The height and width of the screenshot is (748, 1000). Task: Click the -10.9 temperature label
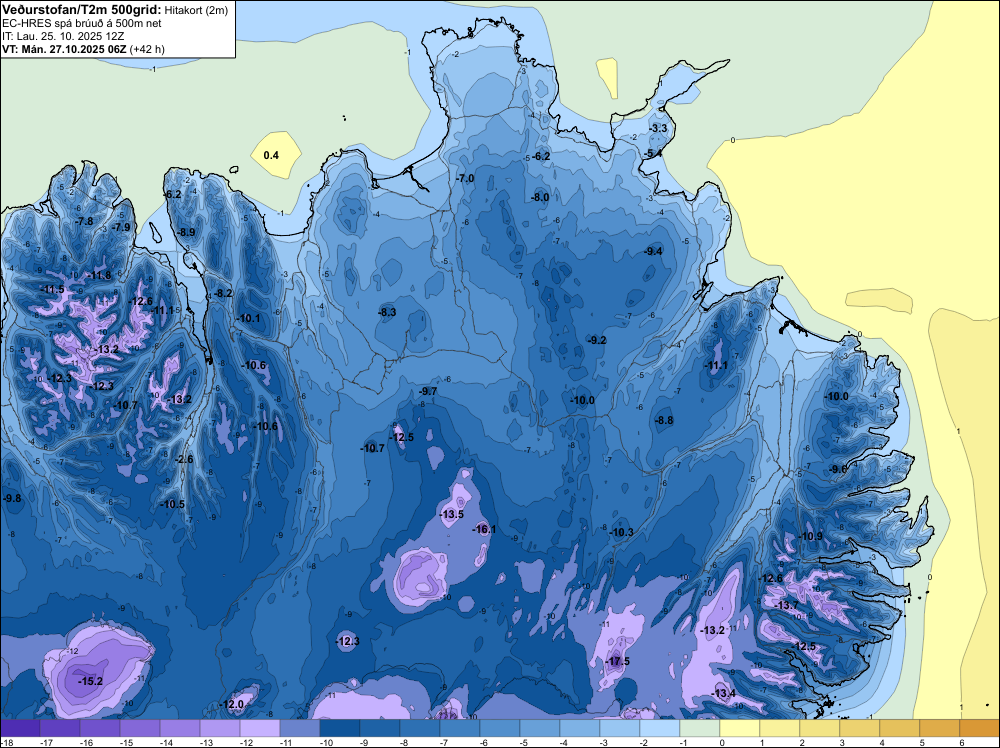(x=811, y=536)
